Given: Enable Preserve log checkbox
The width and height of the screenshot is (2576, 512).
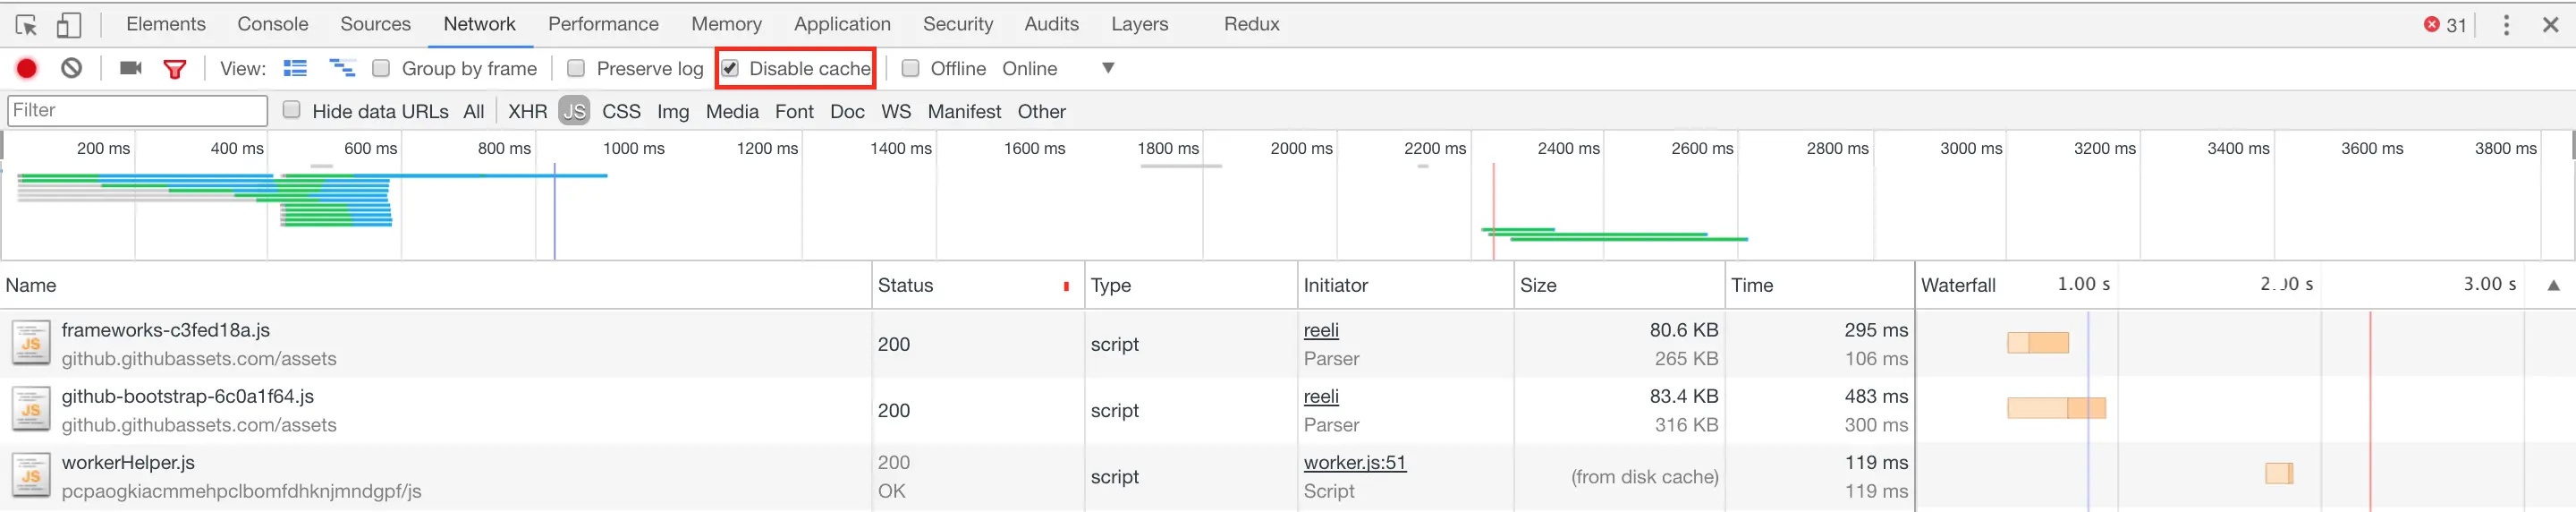Looking at the screenshot, I should 576,68.
